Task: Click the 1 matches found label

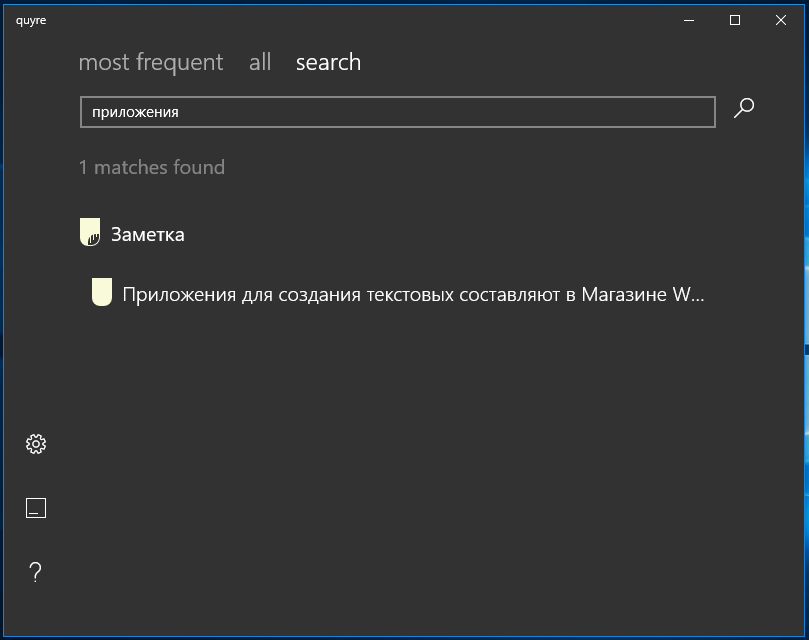Action: tap(152, 167)
